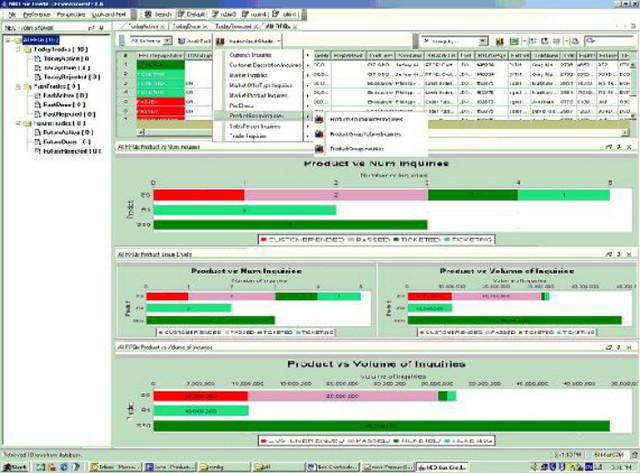Close the TodayActive tab with its X
The image size is (640, 473).
[x=162, y=27]
